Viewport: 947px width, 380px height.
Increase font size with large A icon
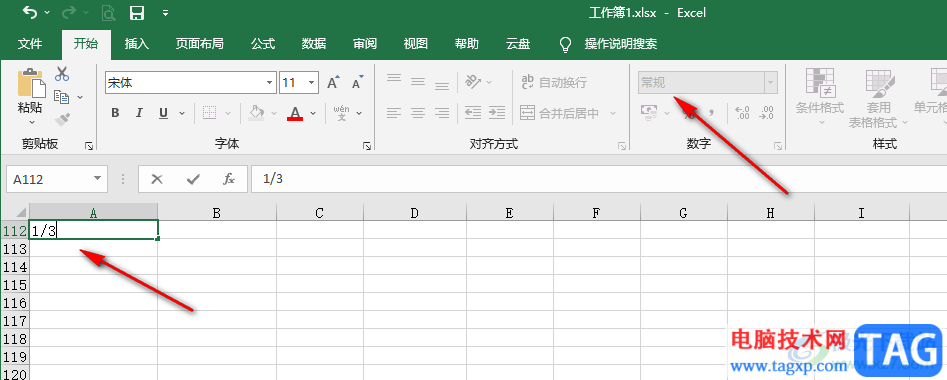pyautogui.click(x=333, y=83)
